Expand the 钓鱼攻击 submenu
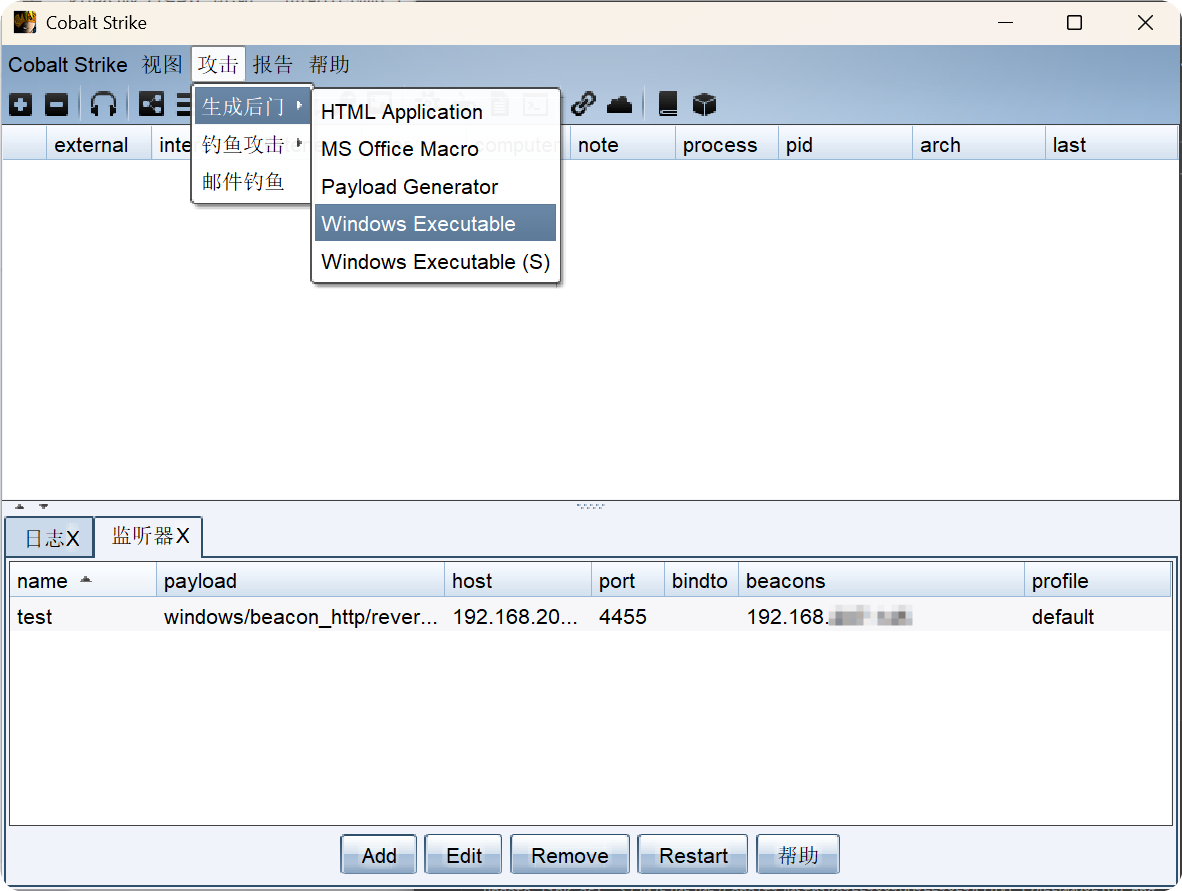 pos(252,144)
